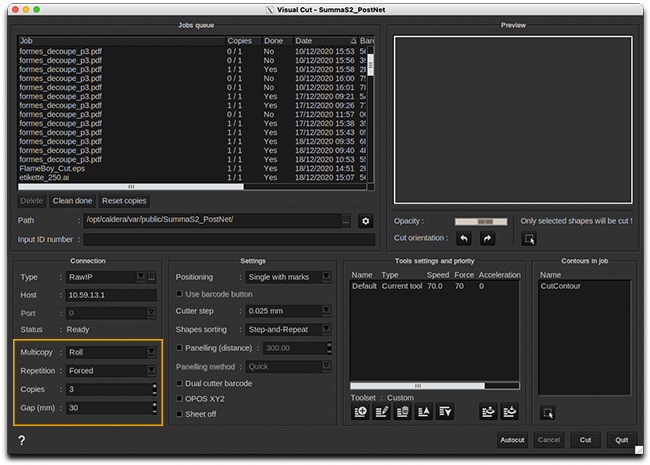
Task: Enable the Use barcode button checkbox
Action: coord(180,294)
